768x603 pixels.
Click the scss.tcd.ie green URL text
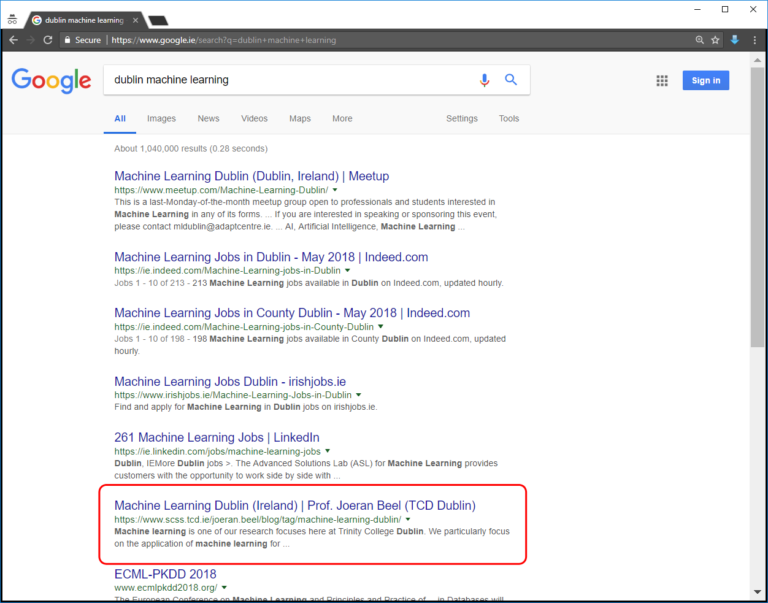click(x=258, y=519)
